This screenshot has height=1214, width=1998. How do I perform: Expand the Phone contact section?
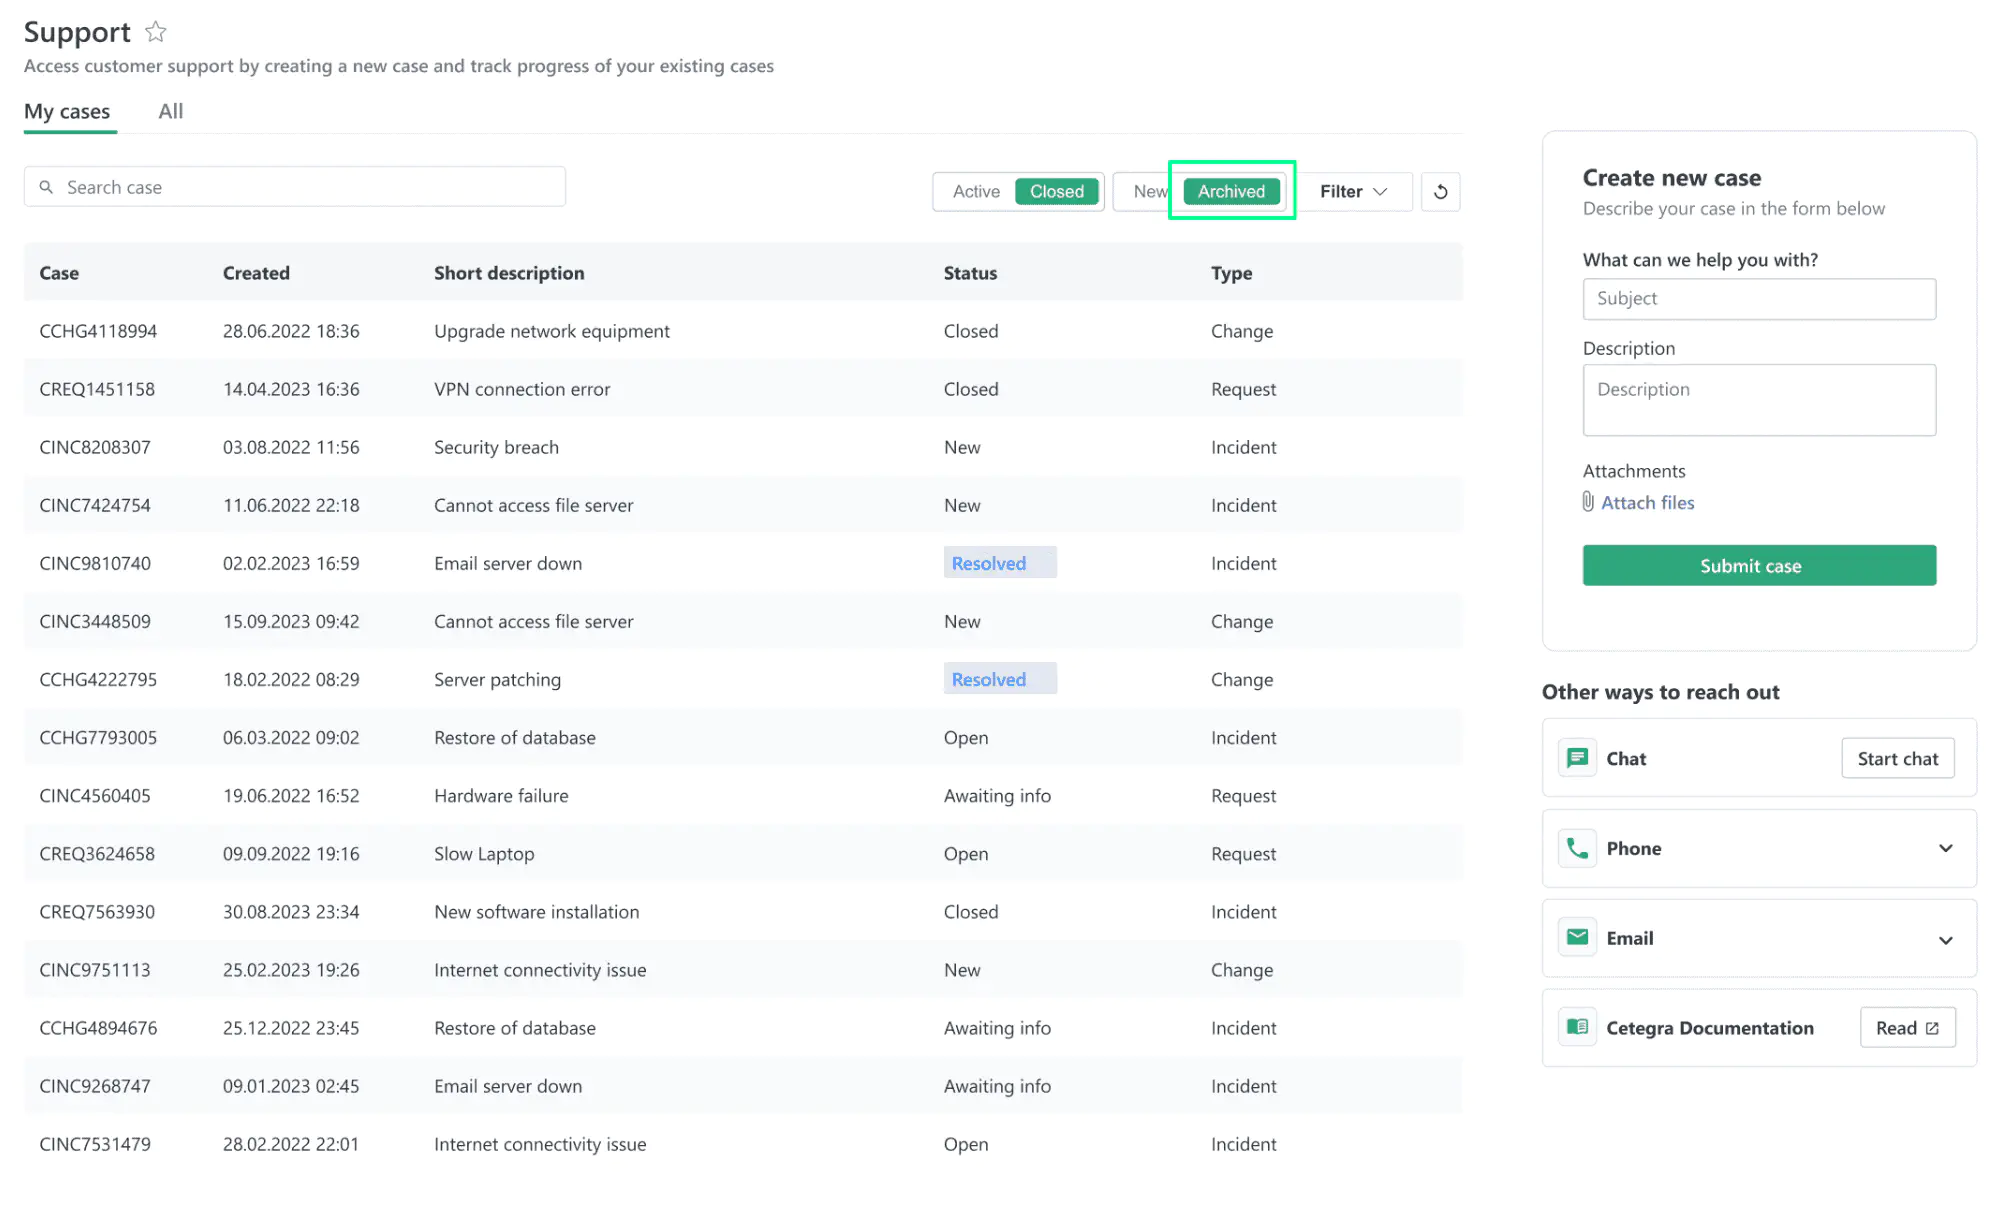click(x=1945, y=848)
